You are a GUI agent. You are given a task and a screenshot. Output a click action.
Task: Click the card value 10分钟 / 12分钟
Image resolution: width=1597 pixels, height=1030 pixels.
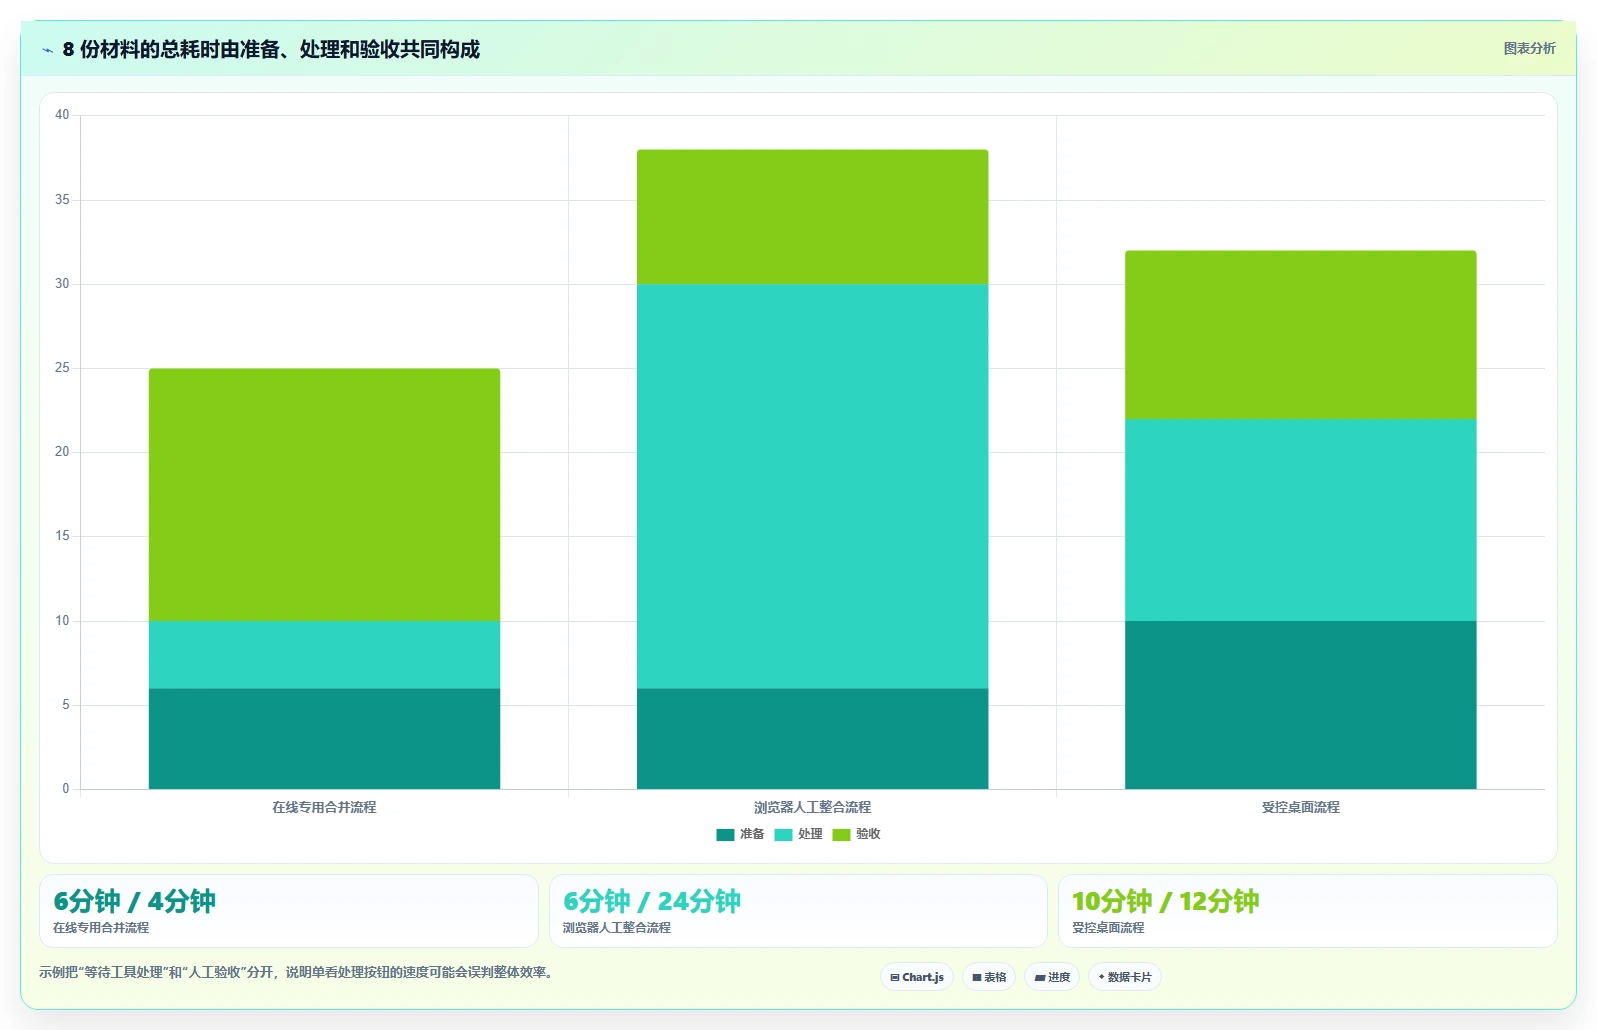pyautogui.click(x=1165, y=901)
